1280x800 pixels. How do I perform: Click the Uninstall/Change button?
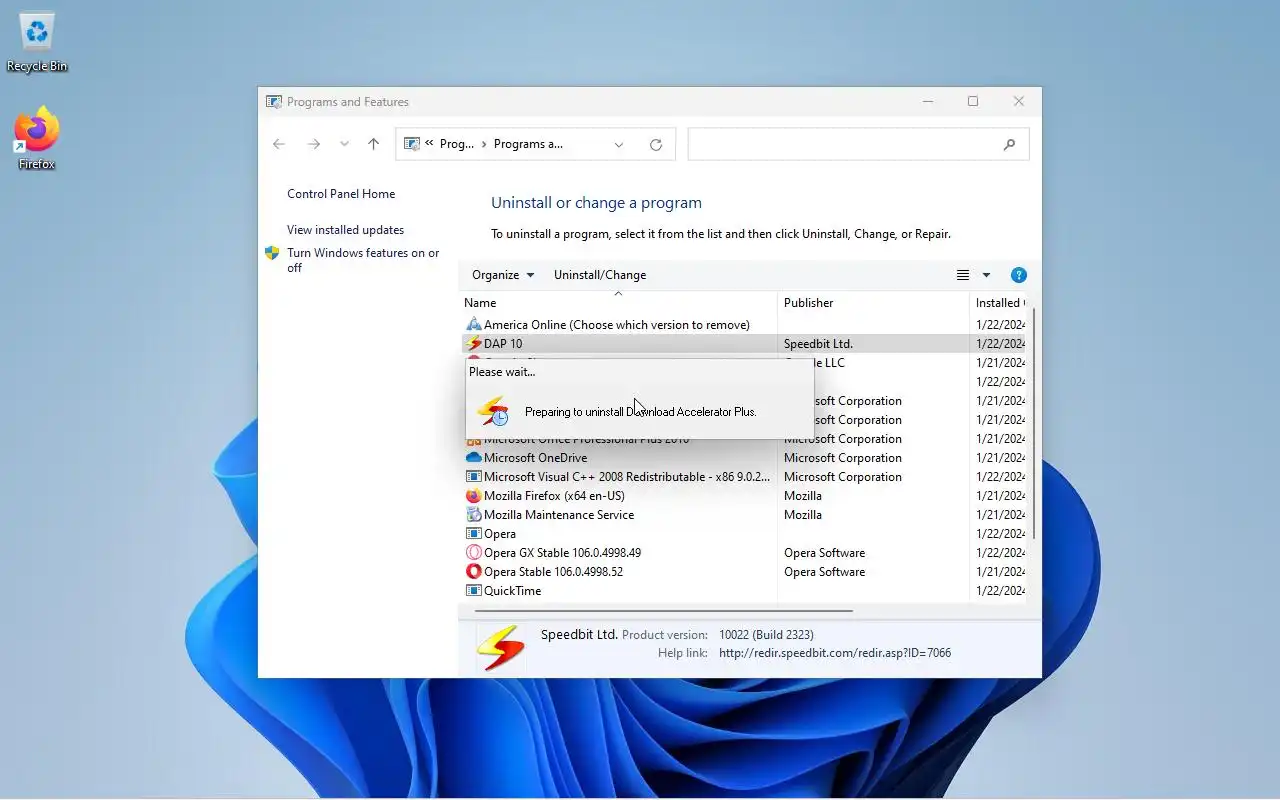click(x=600, y=275)
